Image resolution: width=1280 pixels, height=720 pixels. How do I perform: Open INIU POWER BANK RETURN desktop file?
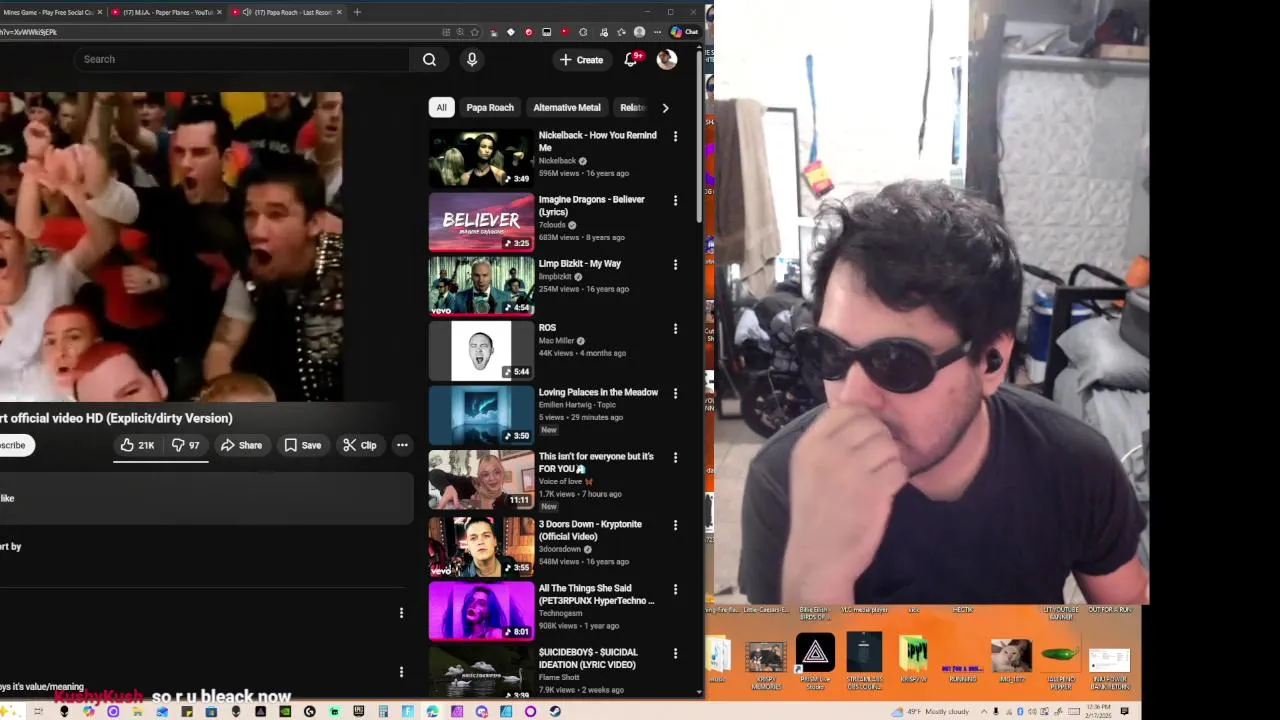point(1109,667)
